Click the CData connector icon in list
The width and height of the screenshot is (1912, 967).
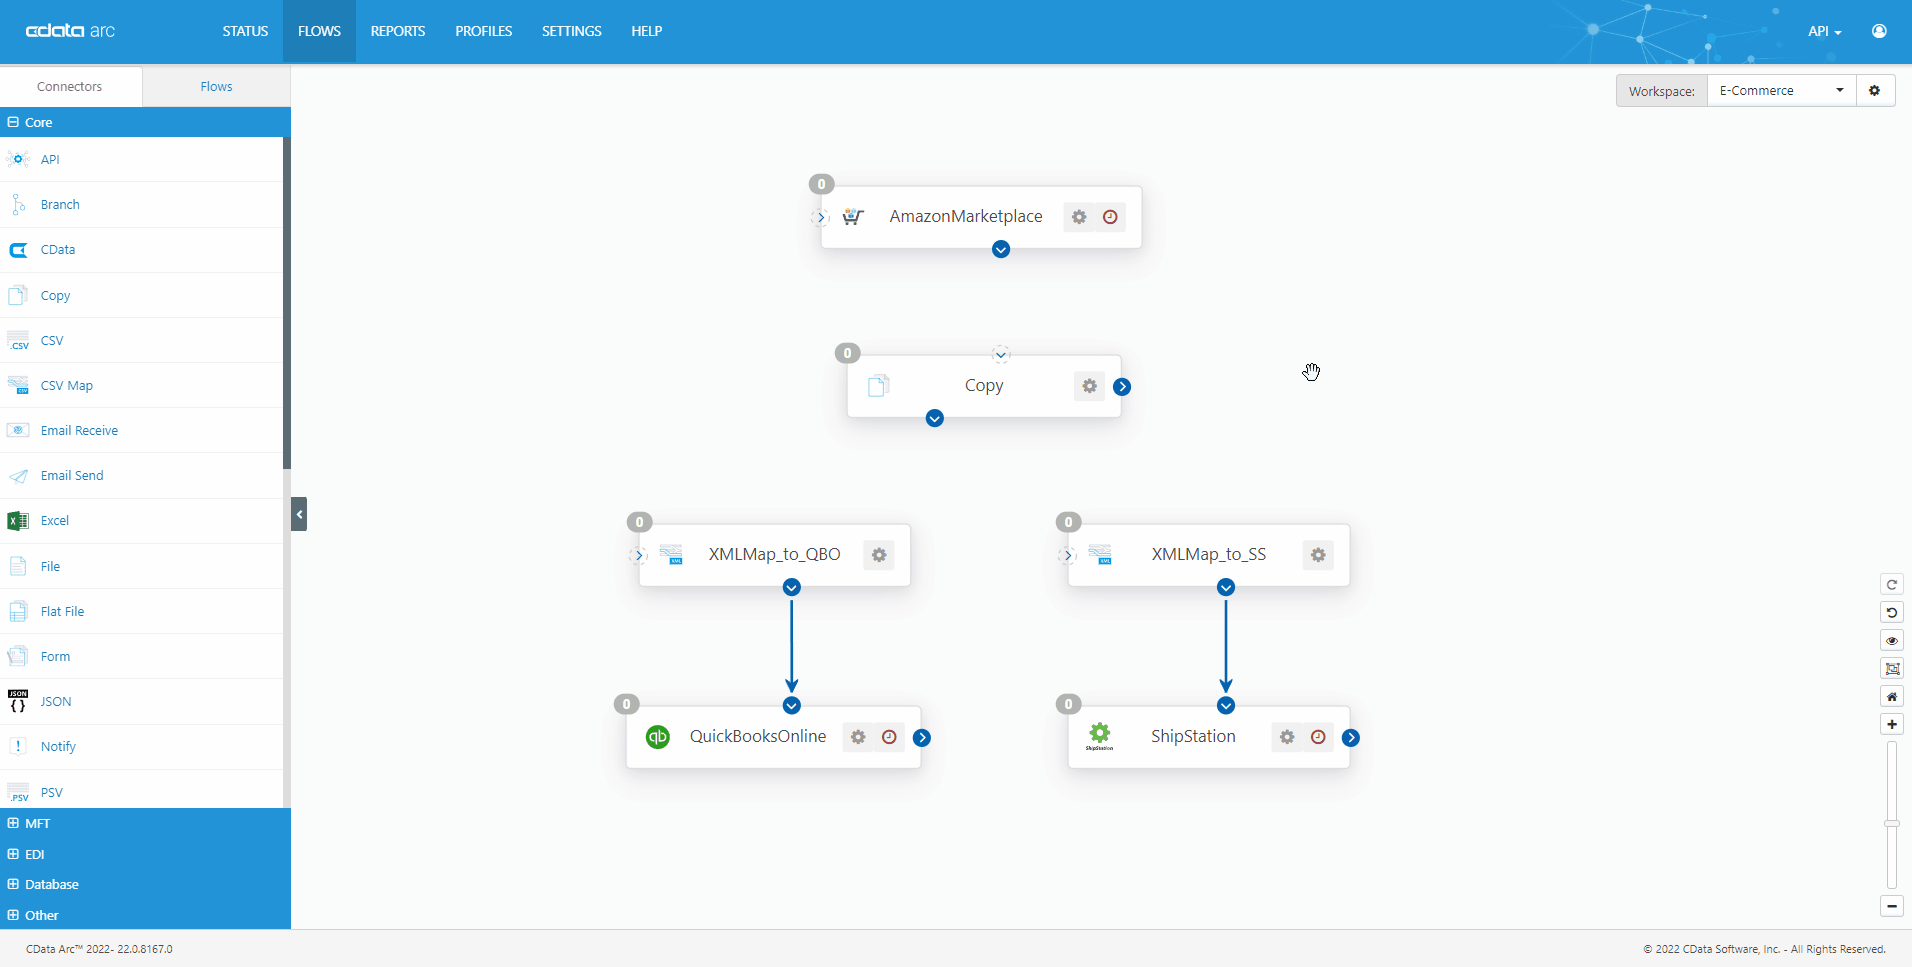(x=18, y=250)
